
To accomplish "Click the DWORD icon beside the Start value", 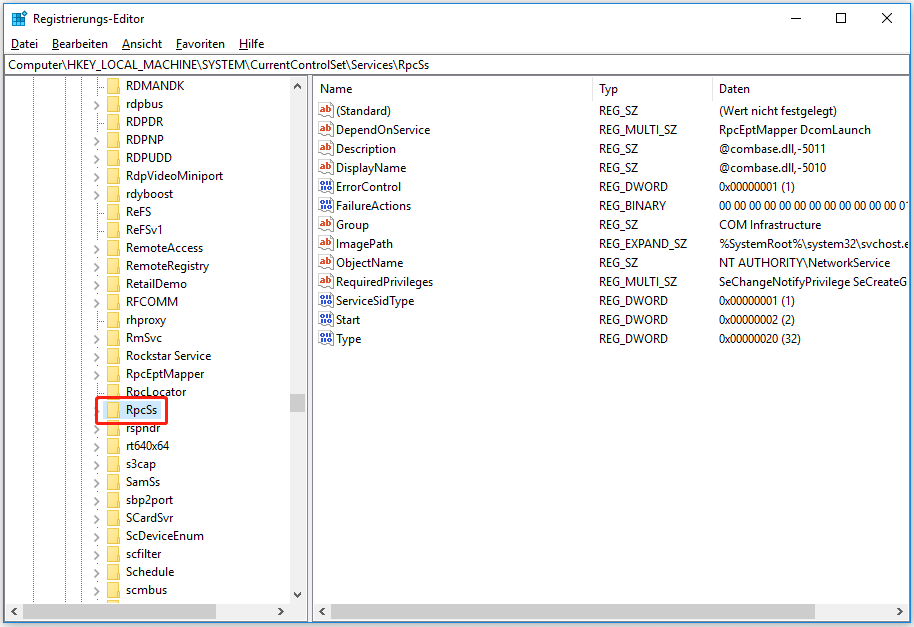I will click(325, 320).
